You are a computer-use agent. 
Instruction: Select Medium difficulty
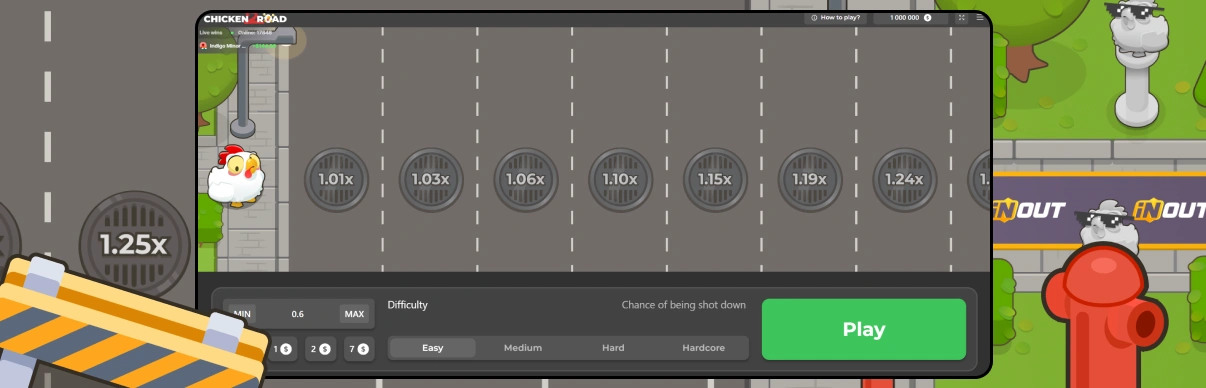coord(522,348)
